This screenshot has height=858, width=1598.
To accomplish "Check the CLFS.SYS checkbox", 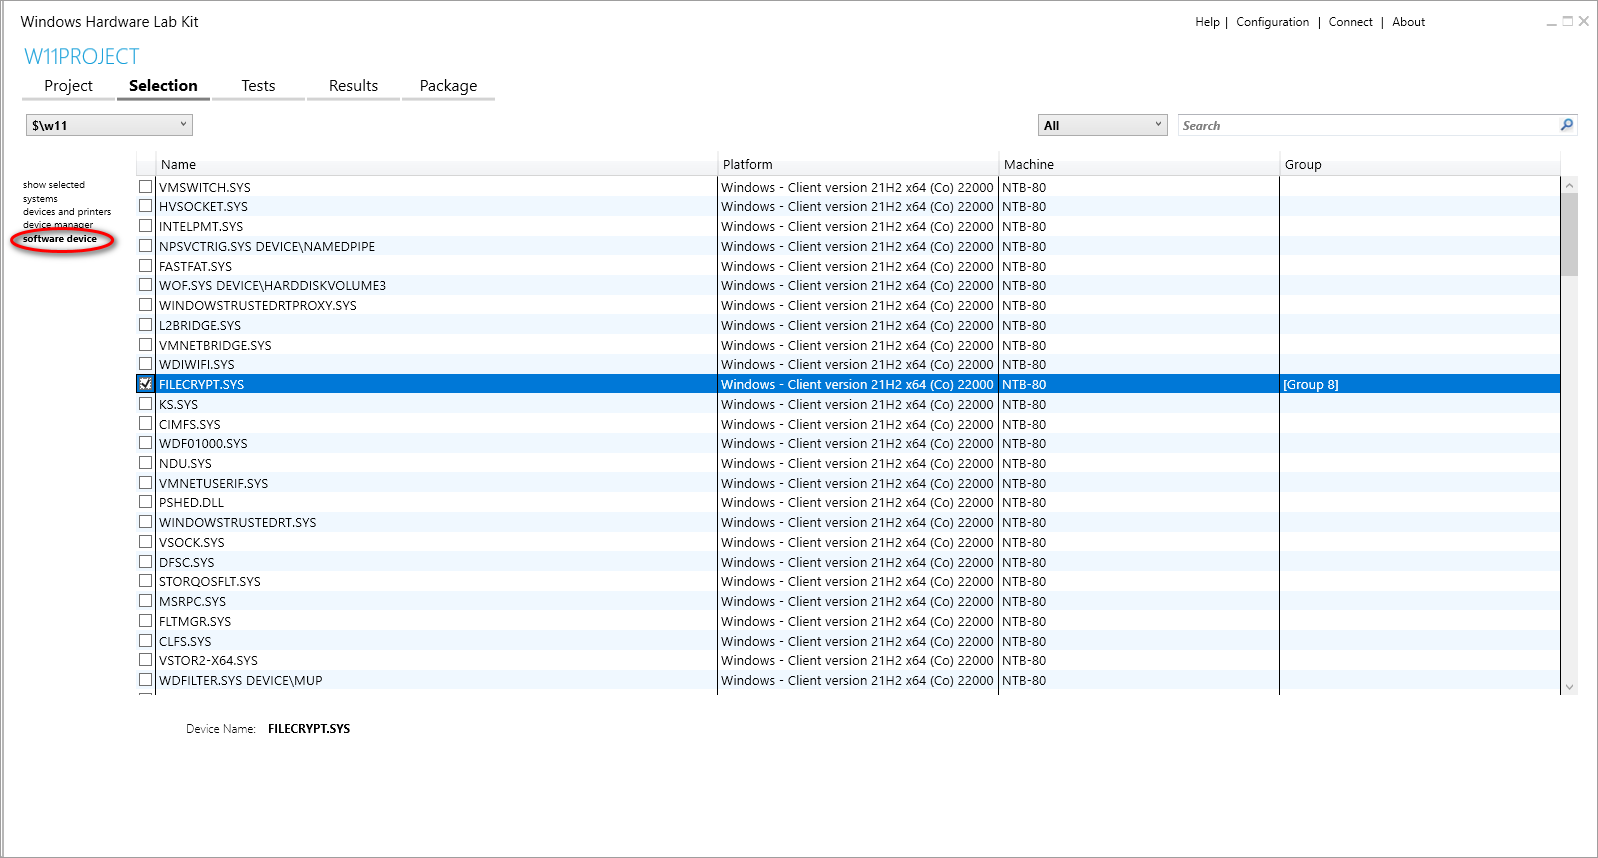I will (x=146, y=641).
